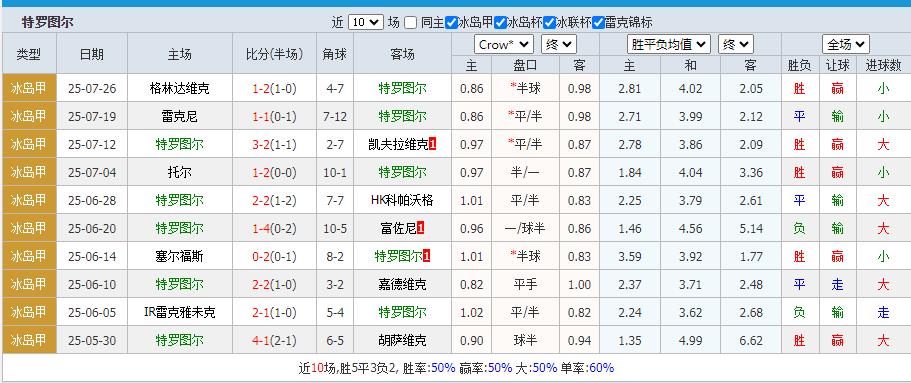Click the red card badge beside 凯夫拉维克
The image size is (911, 383).
[432, 145]
